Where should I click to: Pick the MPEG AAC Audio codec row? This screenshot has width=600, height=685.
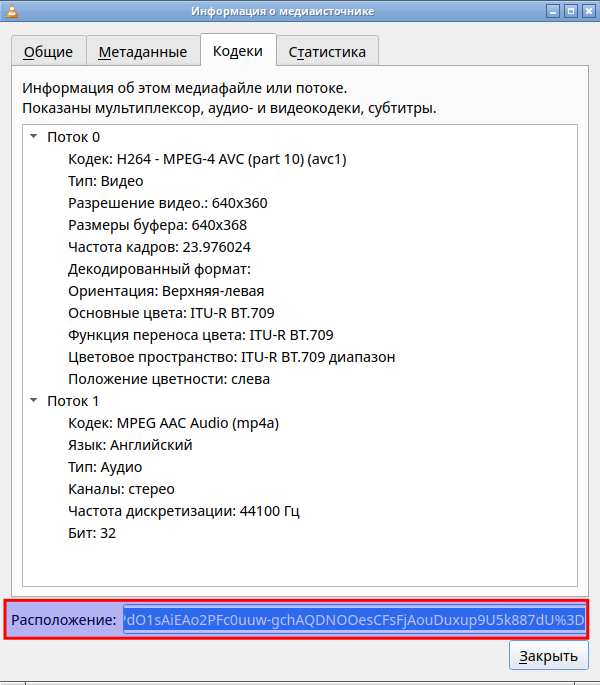pyautogui.click(x=173, y=423)
